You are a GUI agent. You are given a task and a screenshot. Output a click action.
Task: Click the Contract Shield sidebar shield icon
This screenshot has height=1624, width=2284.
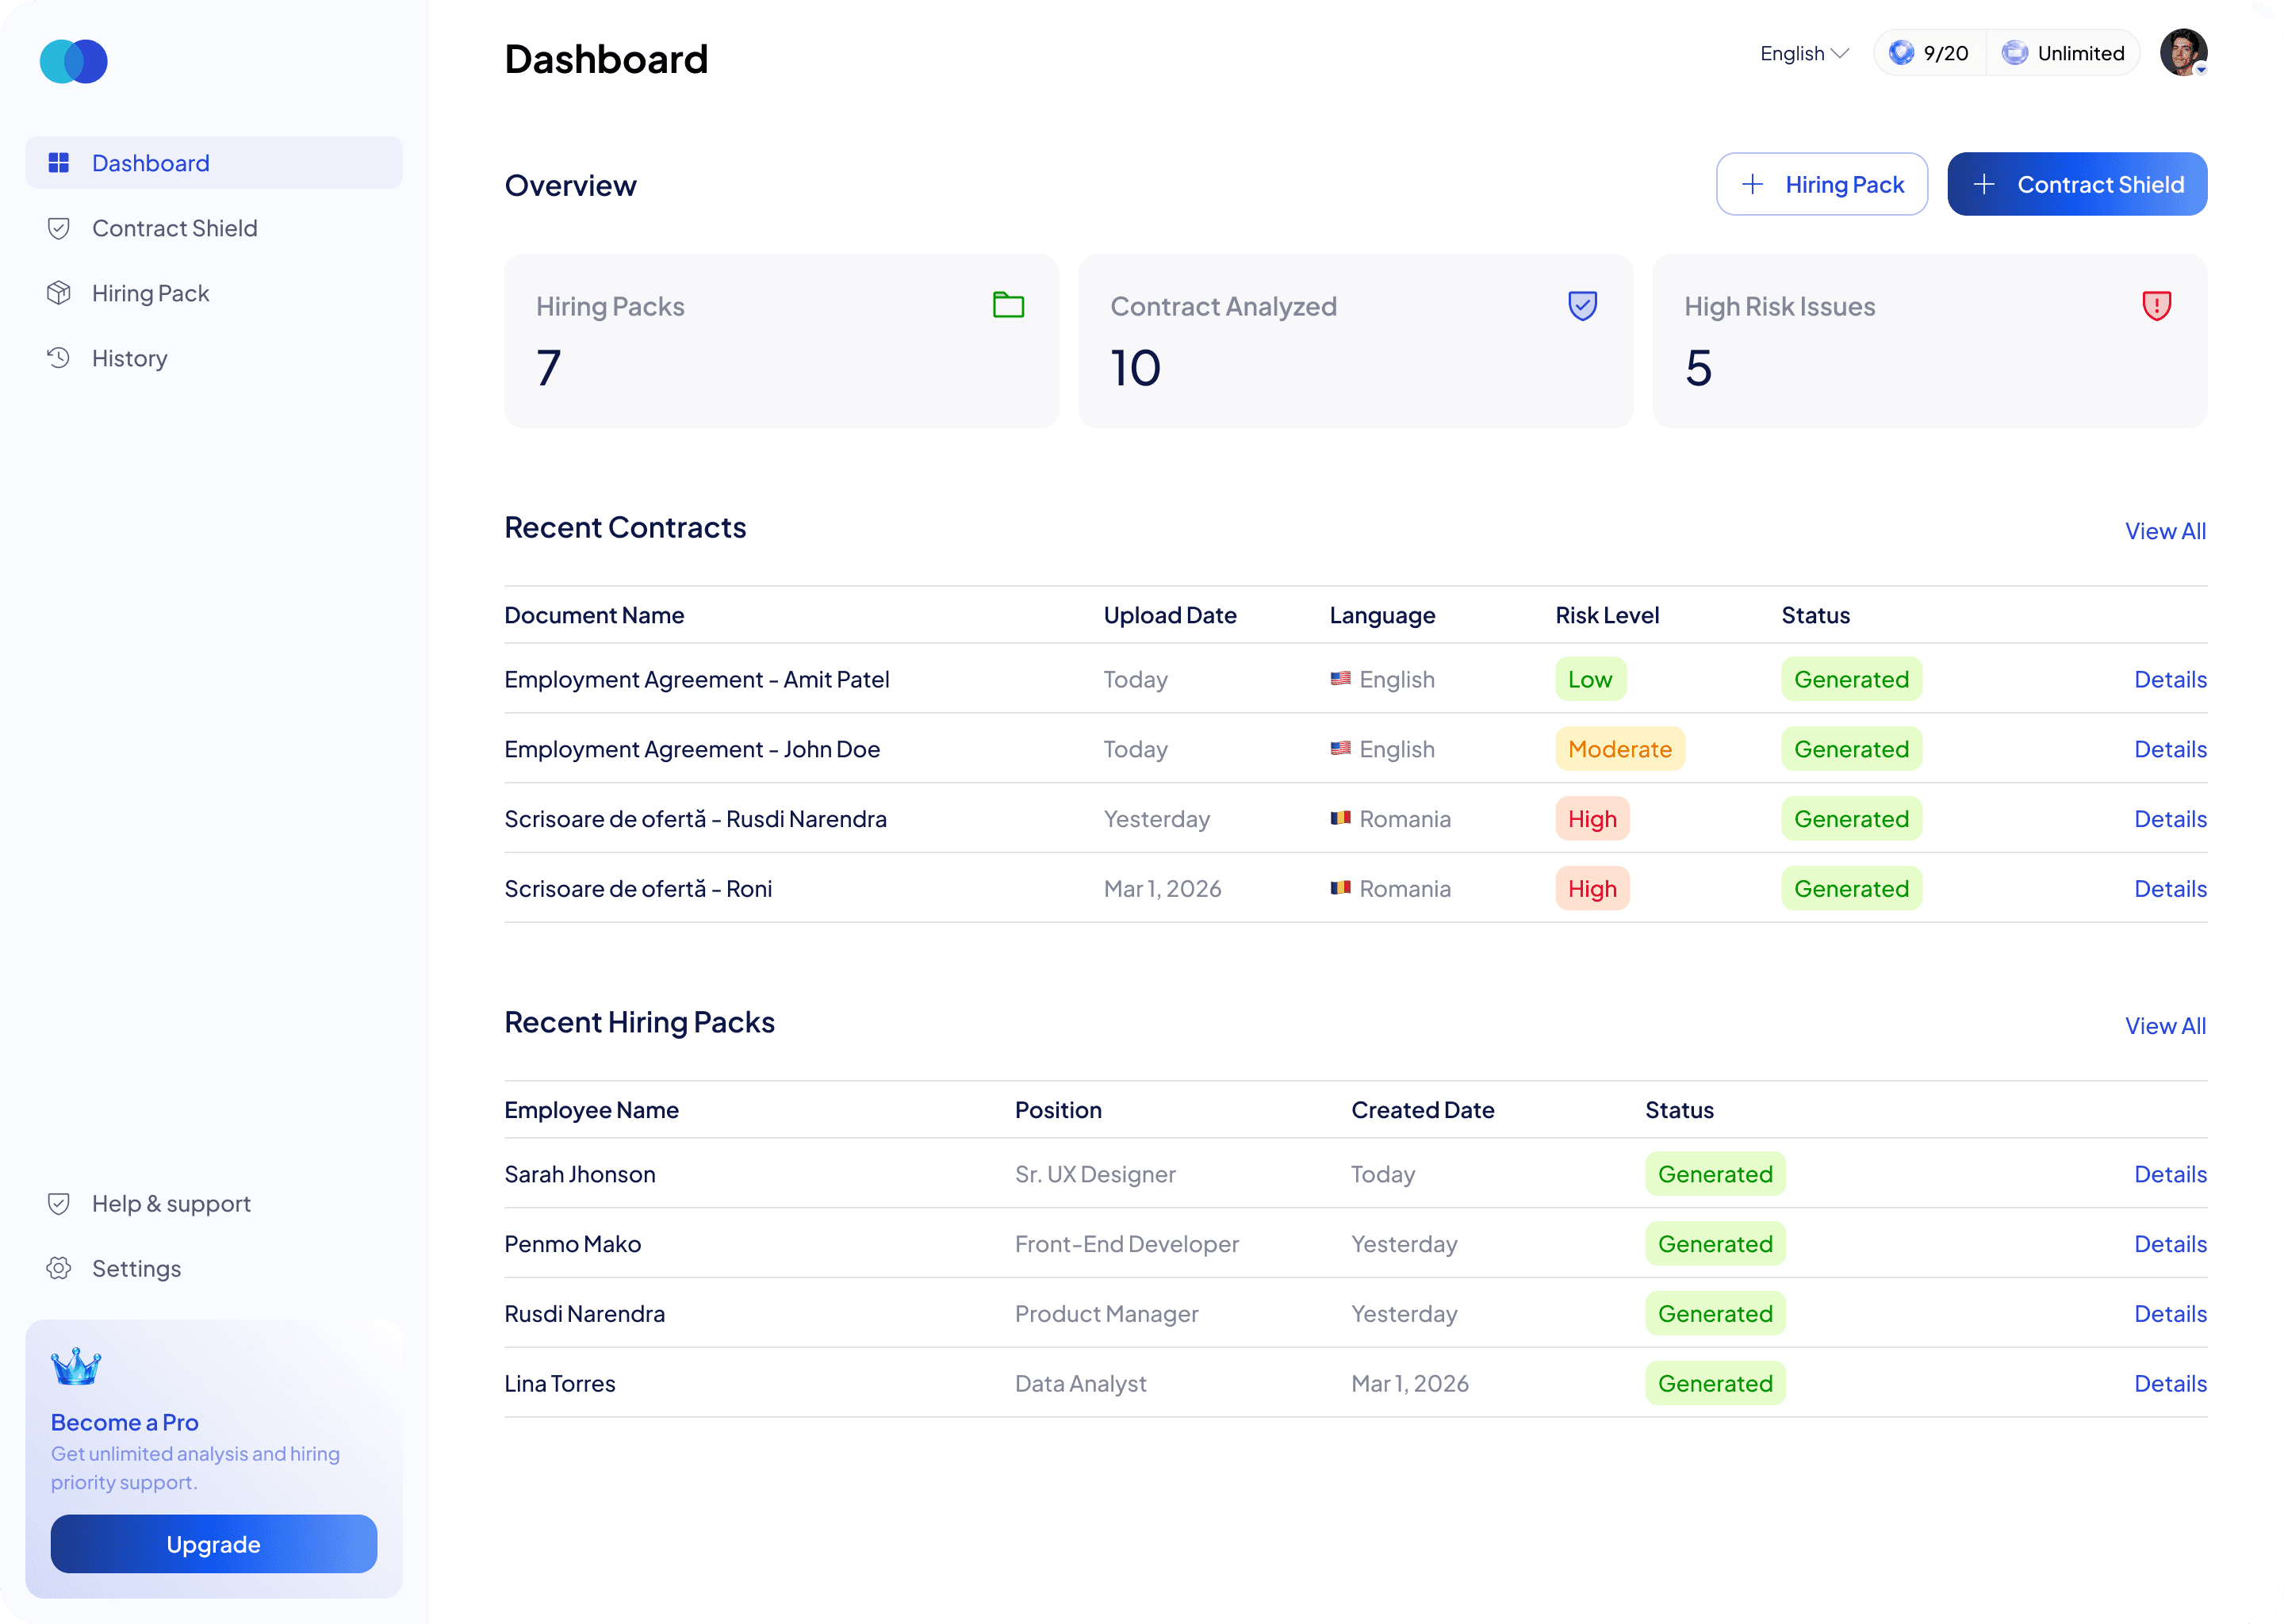[x=59, y=228]
